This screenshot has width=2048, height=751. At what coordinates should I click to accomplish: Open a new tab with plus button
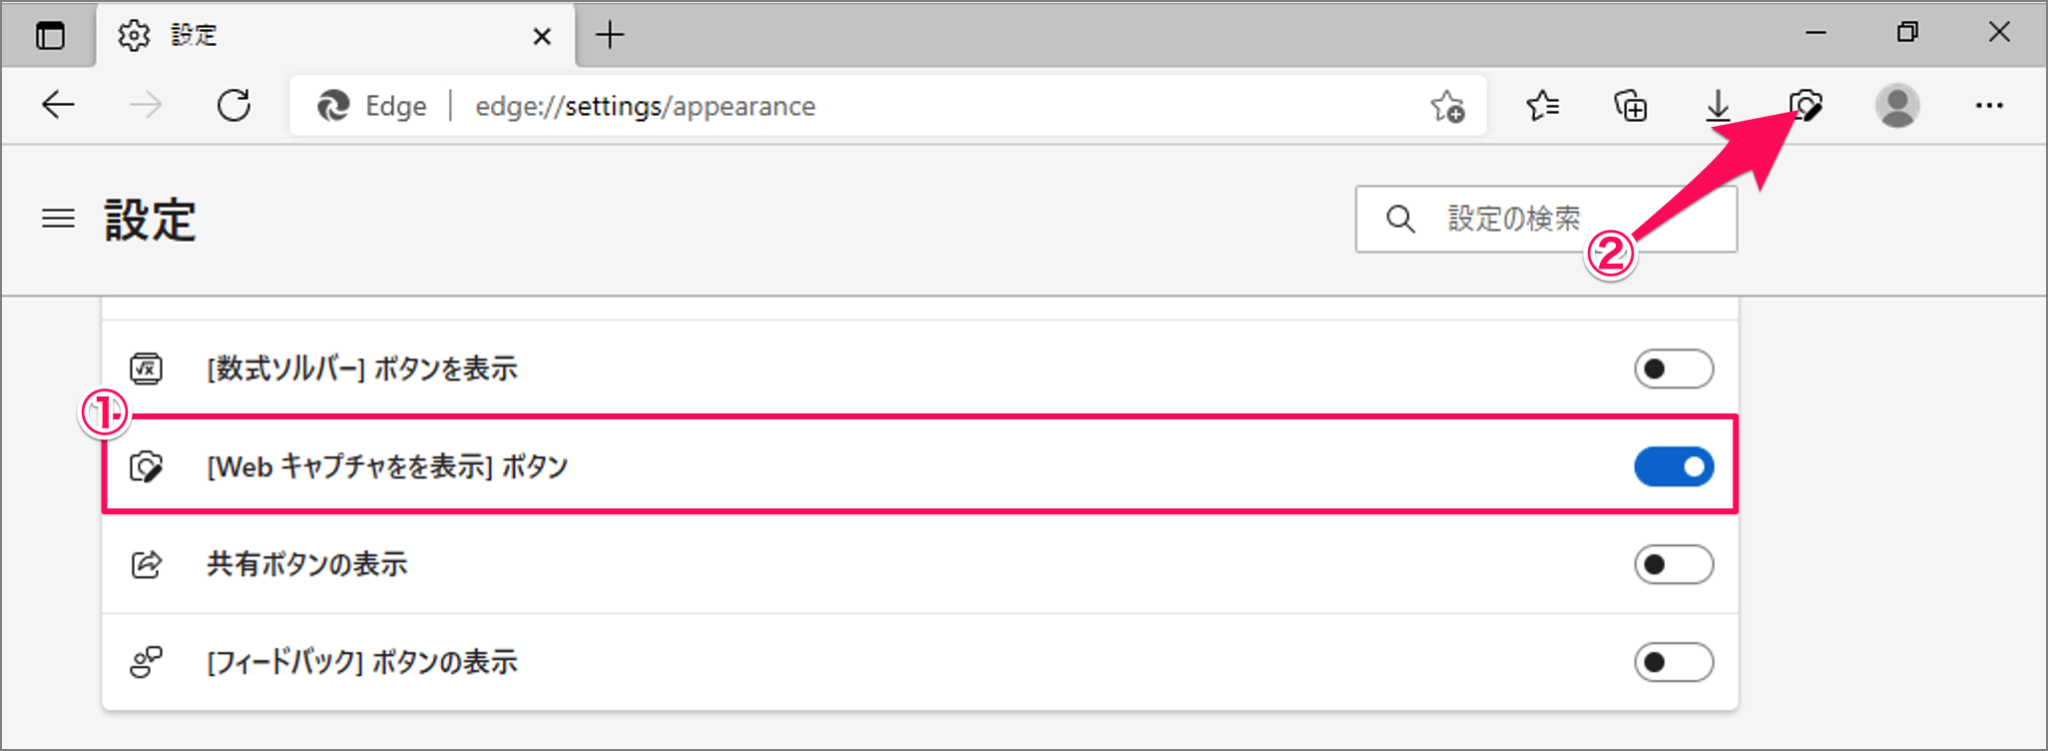[609, 35]
